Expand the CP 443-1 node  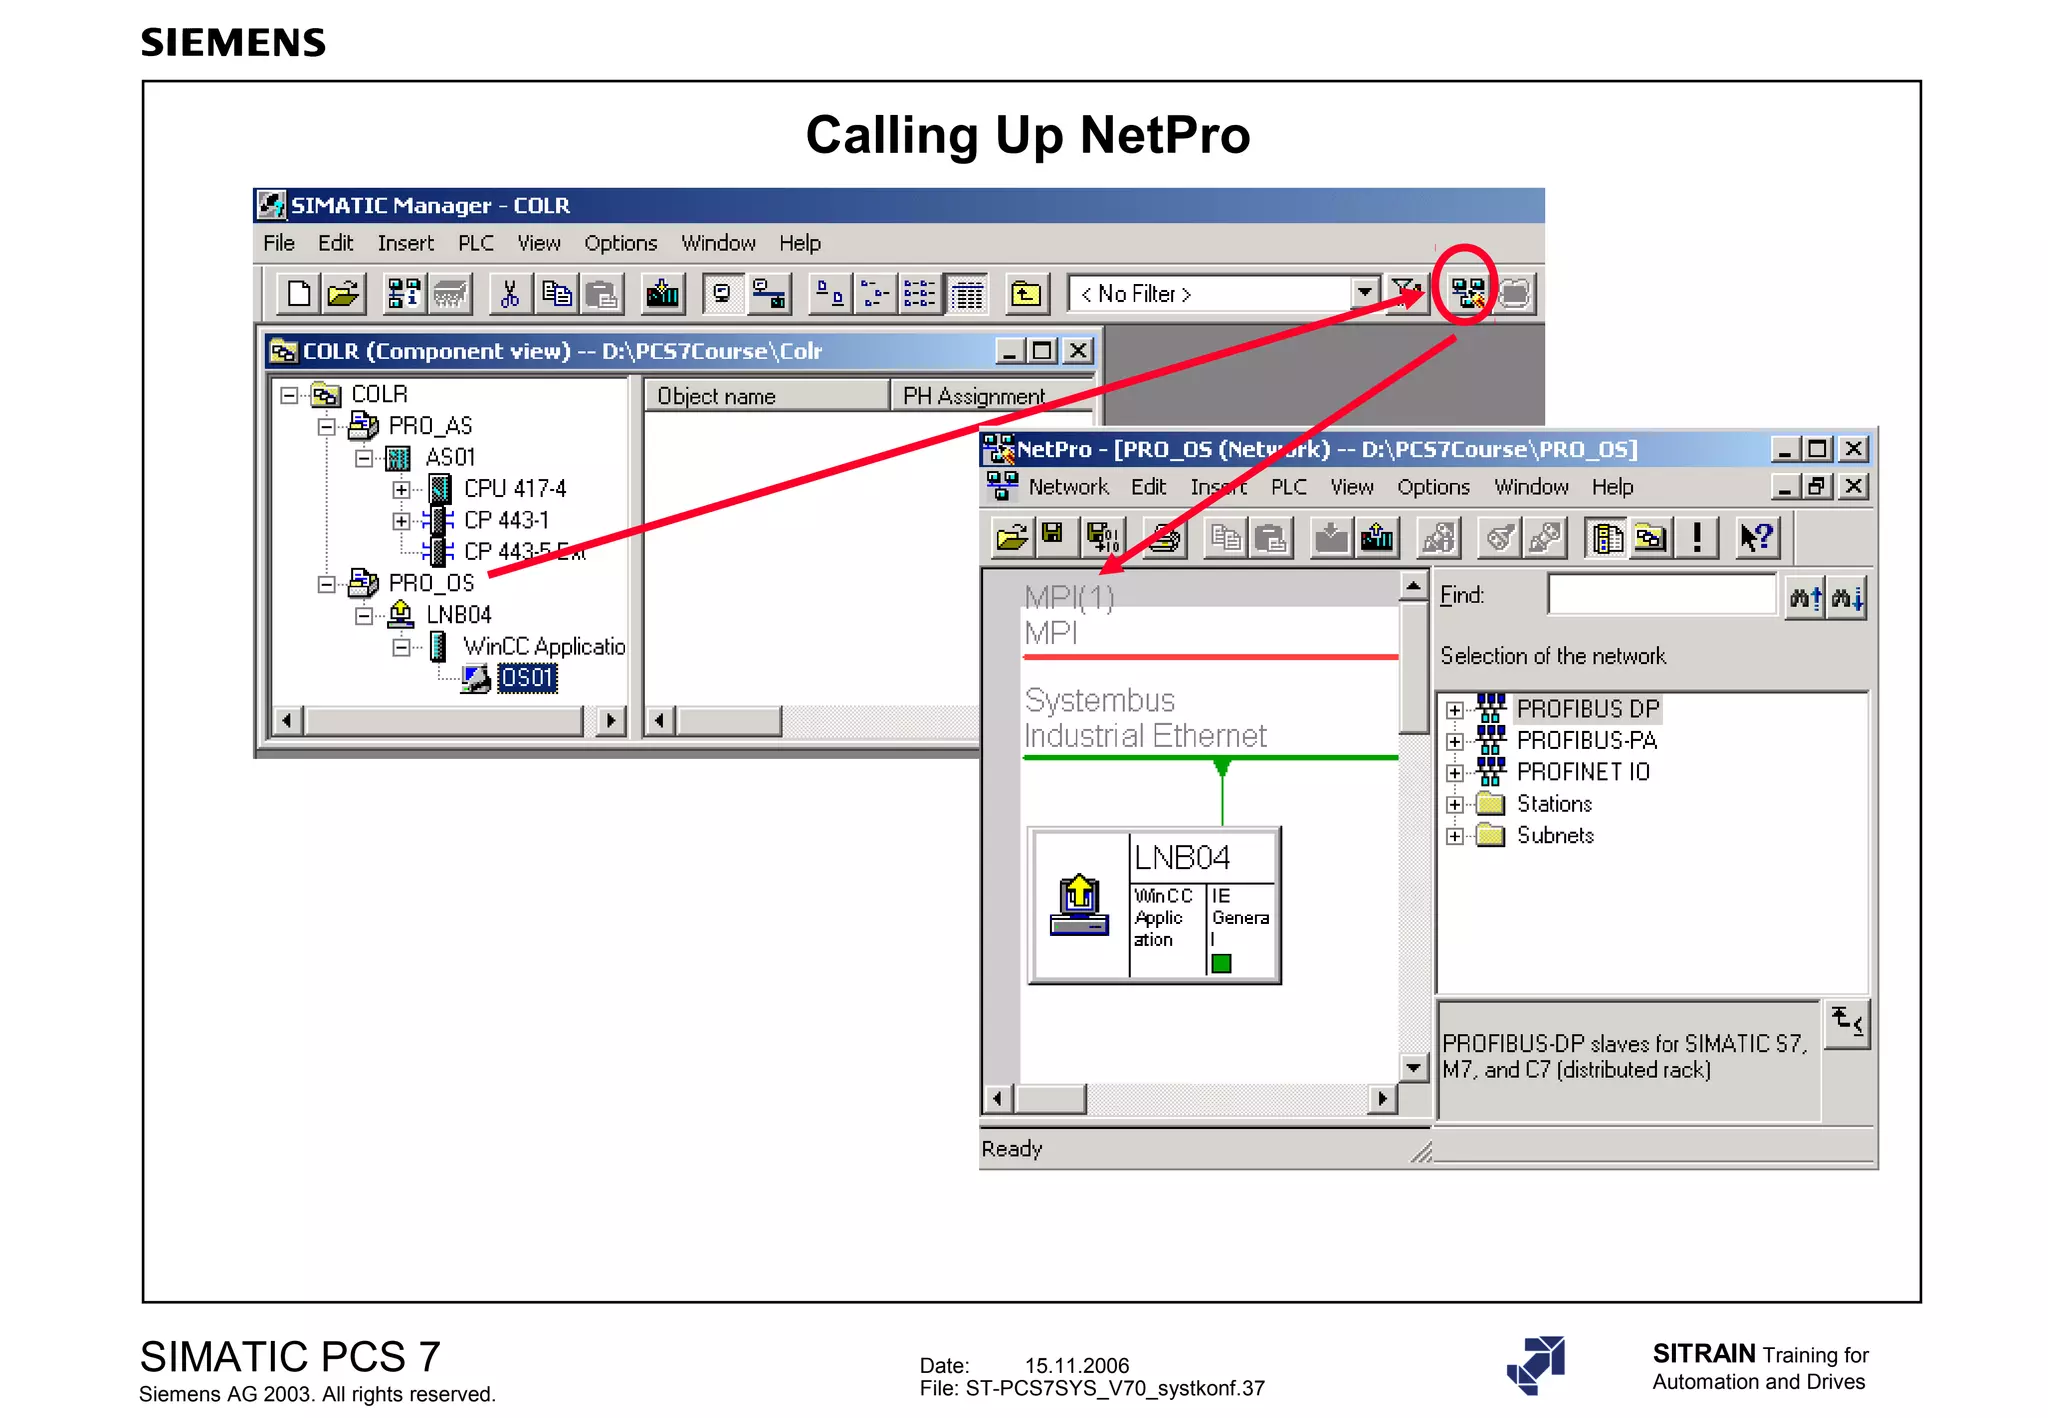(401, 521)
